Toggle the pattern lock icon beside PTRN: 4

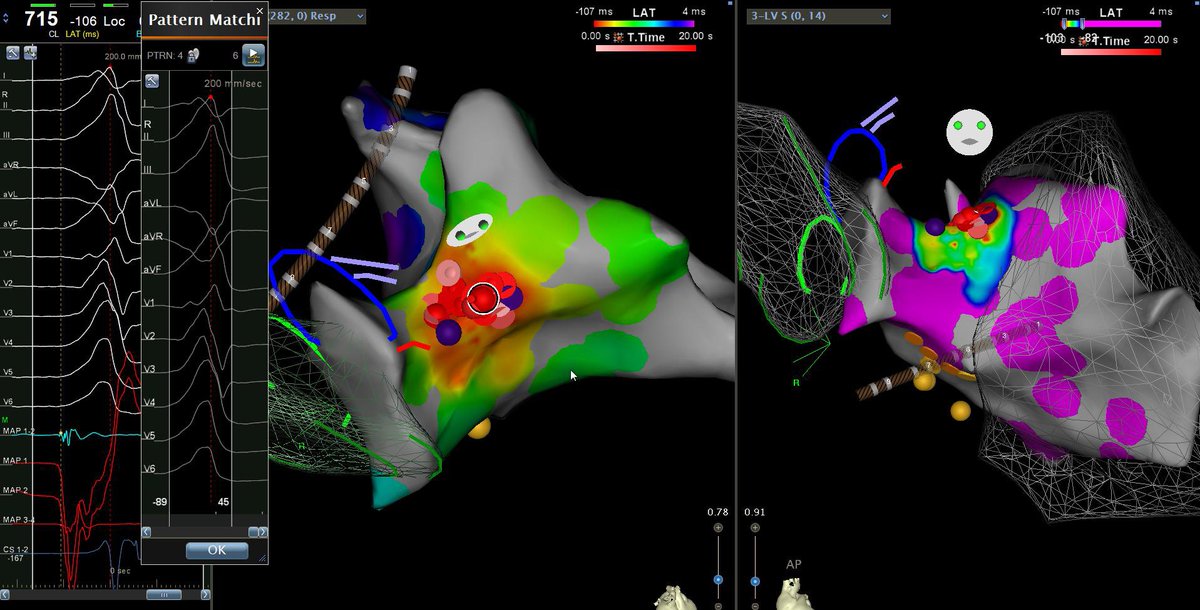pos(194,56)
